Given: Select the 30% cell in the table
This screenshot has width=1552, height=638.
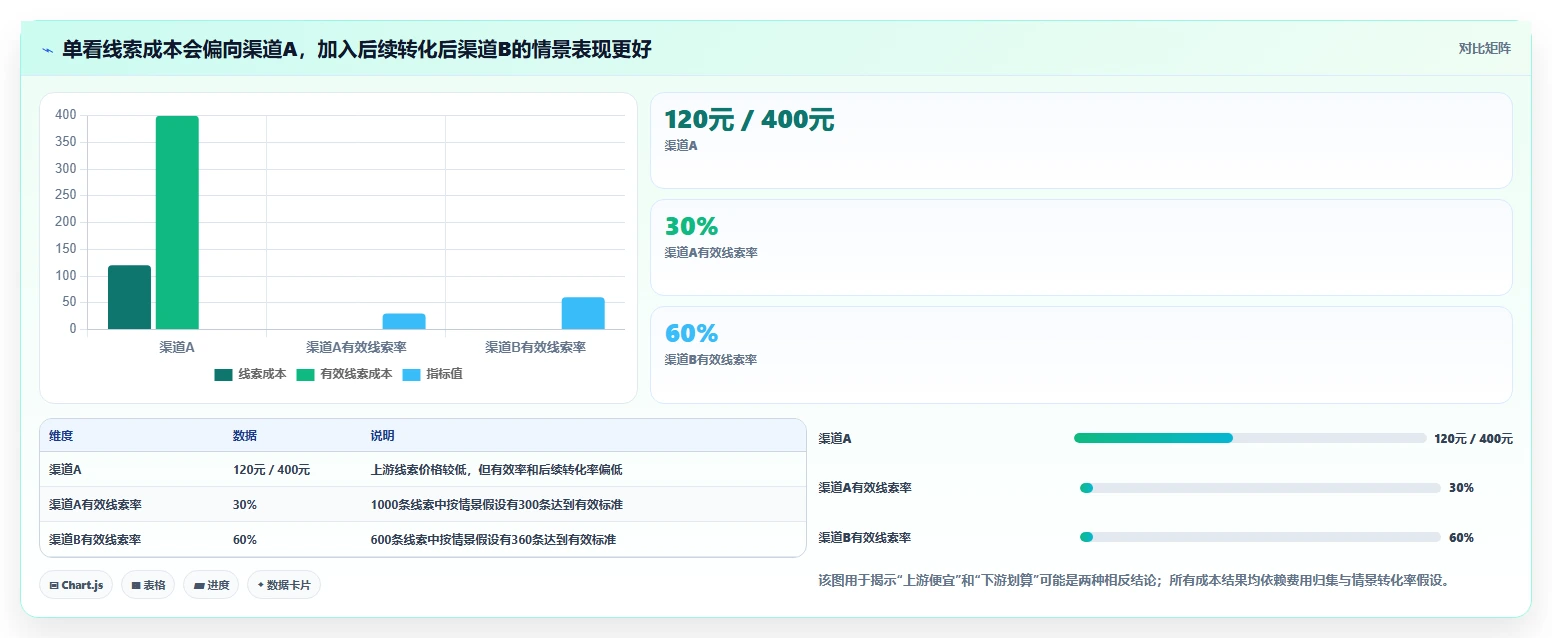Looking at the screenshot, I should [x=244, y=505].
